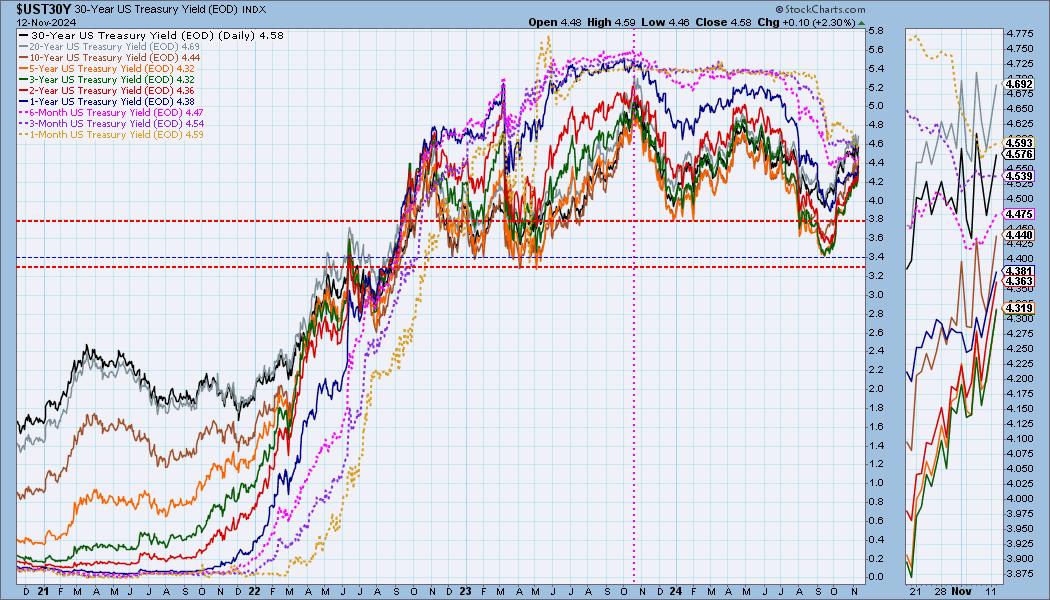
Task: Select the 30-Year US Treasury Yield (Daily) legend entry
Action: click(x=153, y=35)
